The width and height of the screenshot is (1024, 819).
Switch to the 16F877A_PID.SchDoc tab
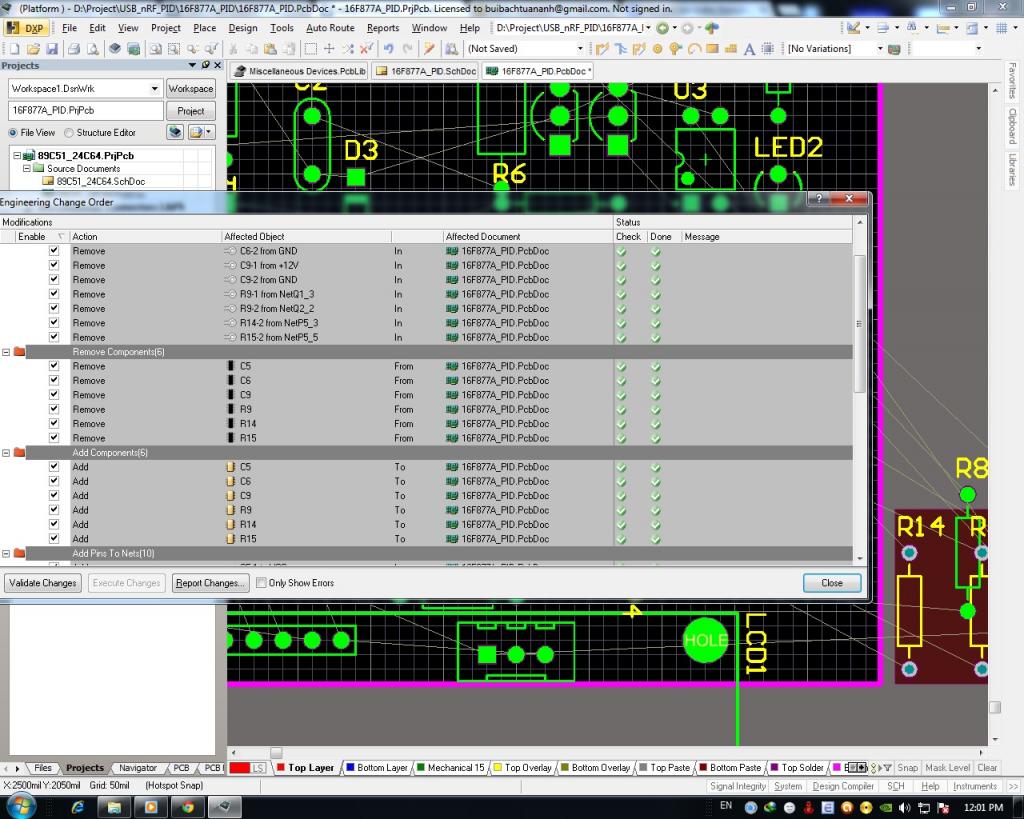coord(426,71)
